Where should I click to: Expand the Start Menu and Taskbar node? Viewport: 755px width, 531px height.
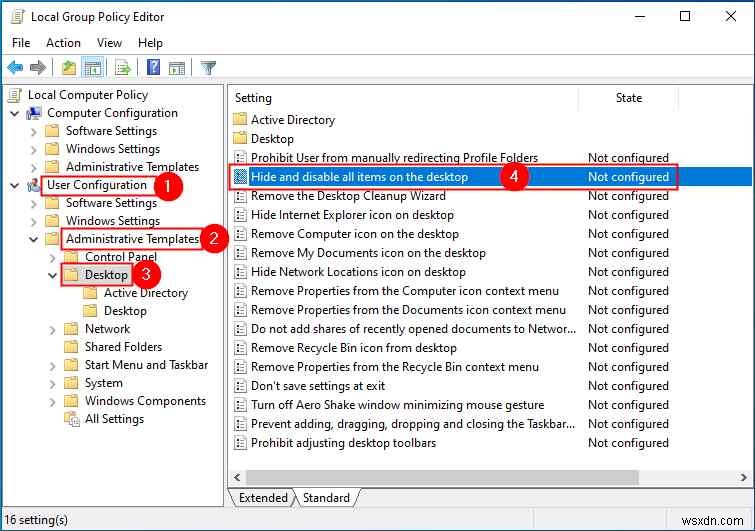(x=52, y=366)
